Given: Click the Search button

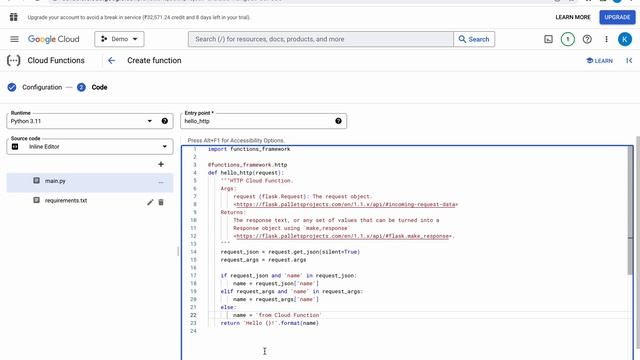Looking at the screenshot, I should 474,39.
